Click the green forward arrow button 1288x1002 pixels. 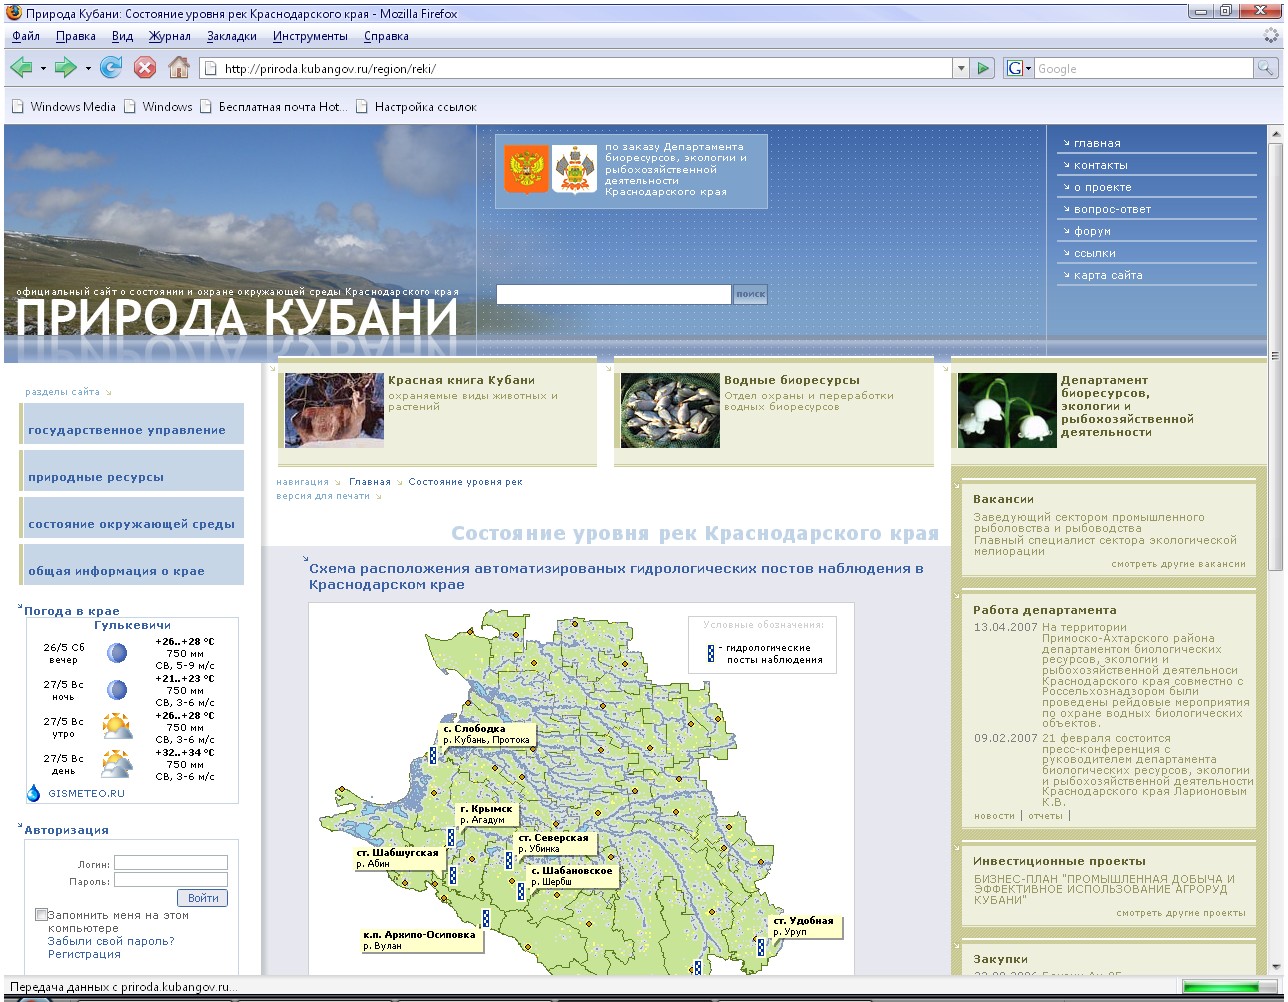point(66,68)
